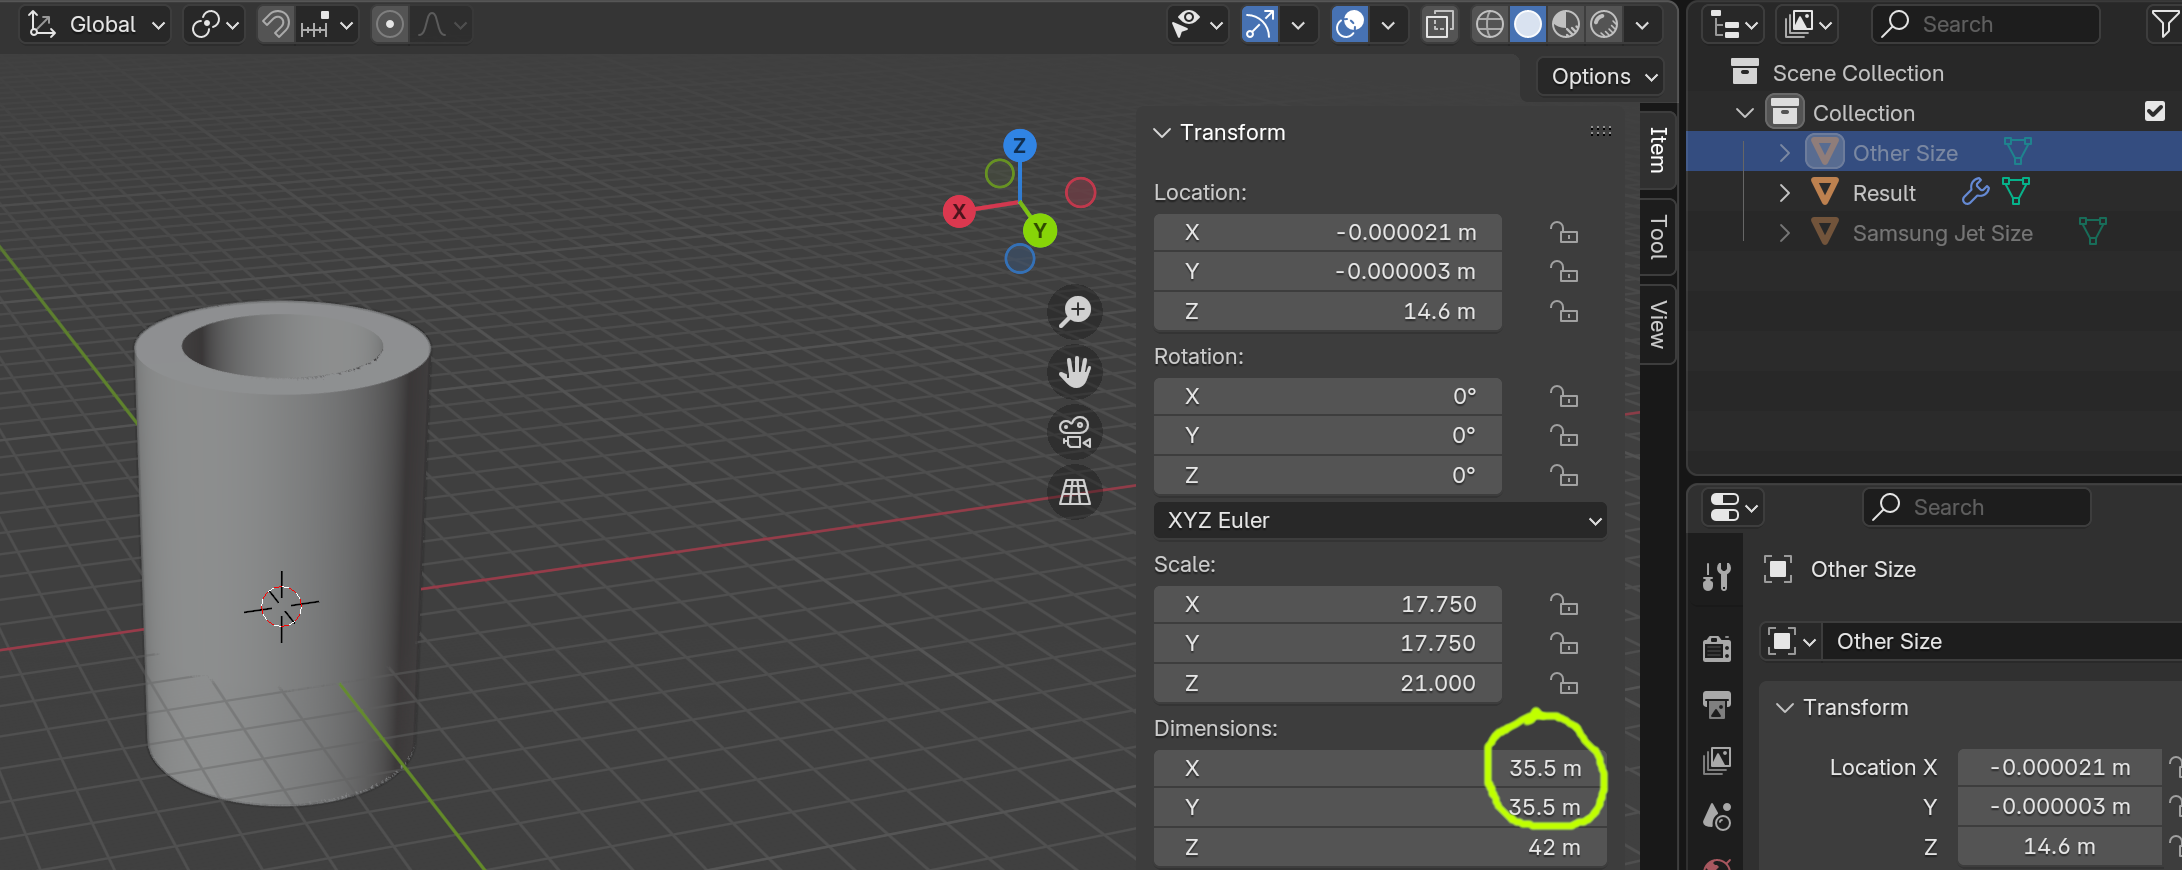
Task: Toggle lock on Rotation Z
Action: [1563, 475]
